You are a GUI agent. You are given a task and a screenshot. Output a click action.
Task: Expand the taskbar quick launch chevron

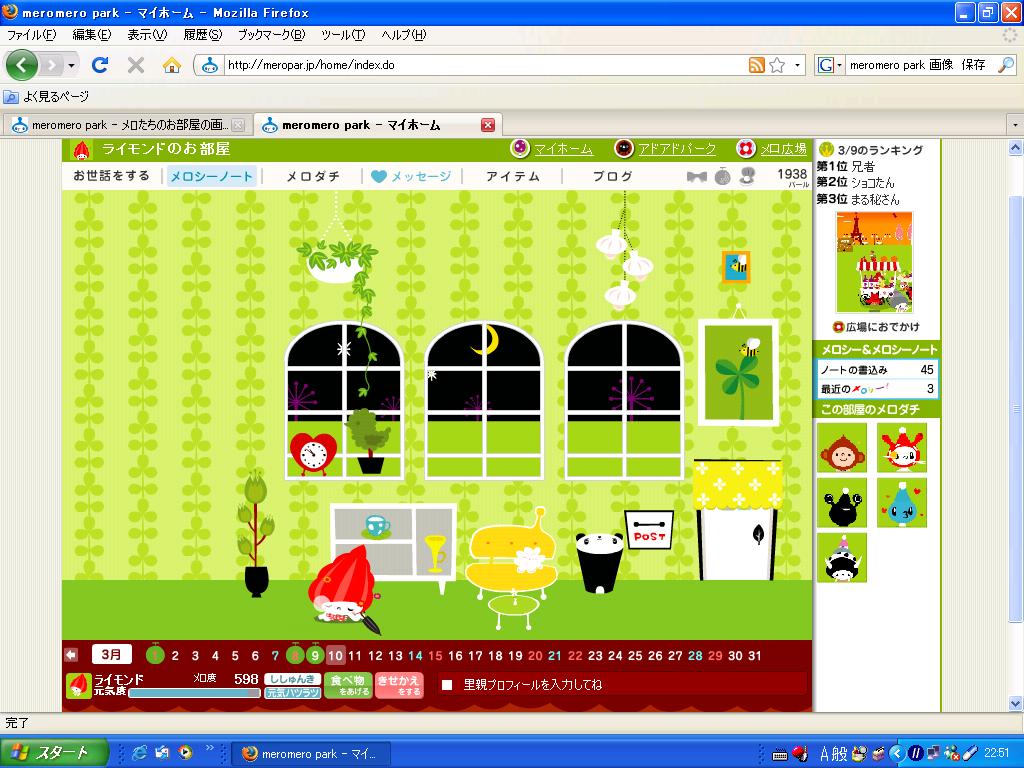pyautogui.click(x=210, y=748)
